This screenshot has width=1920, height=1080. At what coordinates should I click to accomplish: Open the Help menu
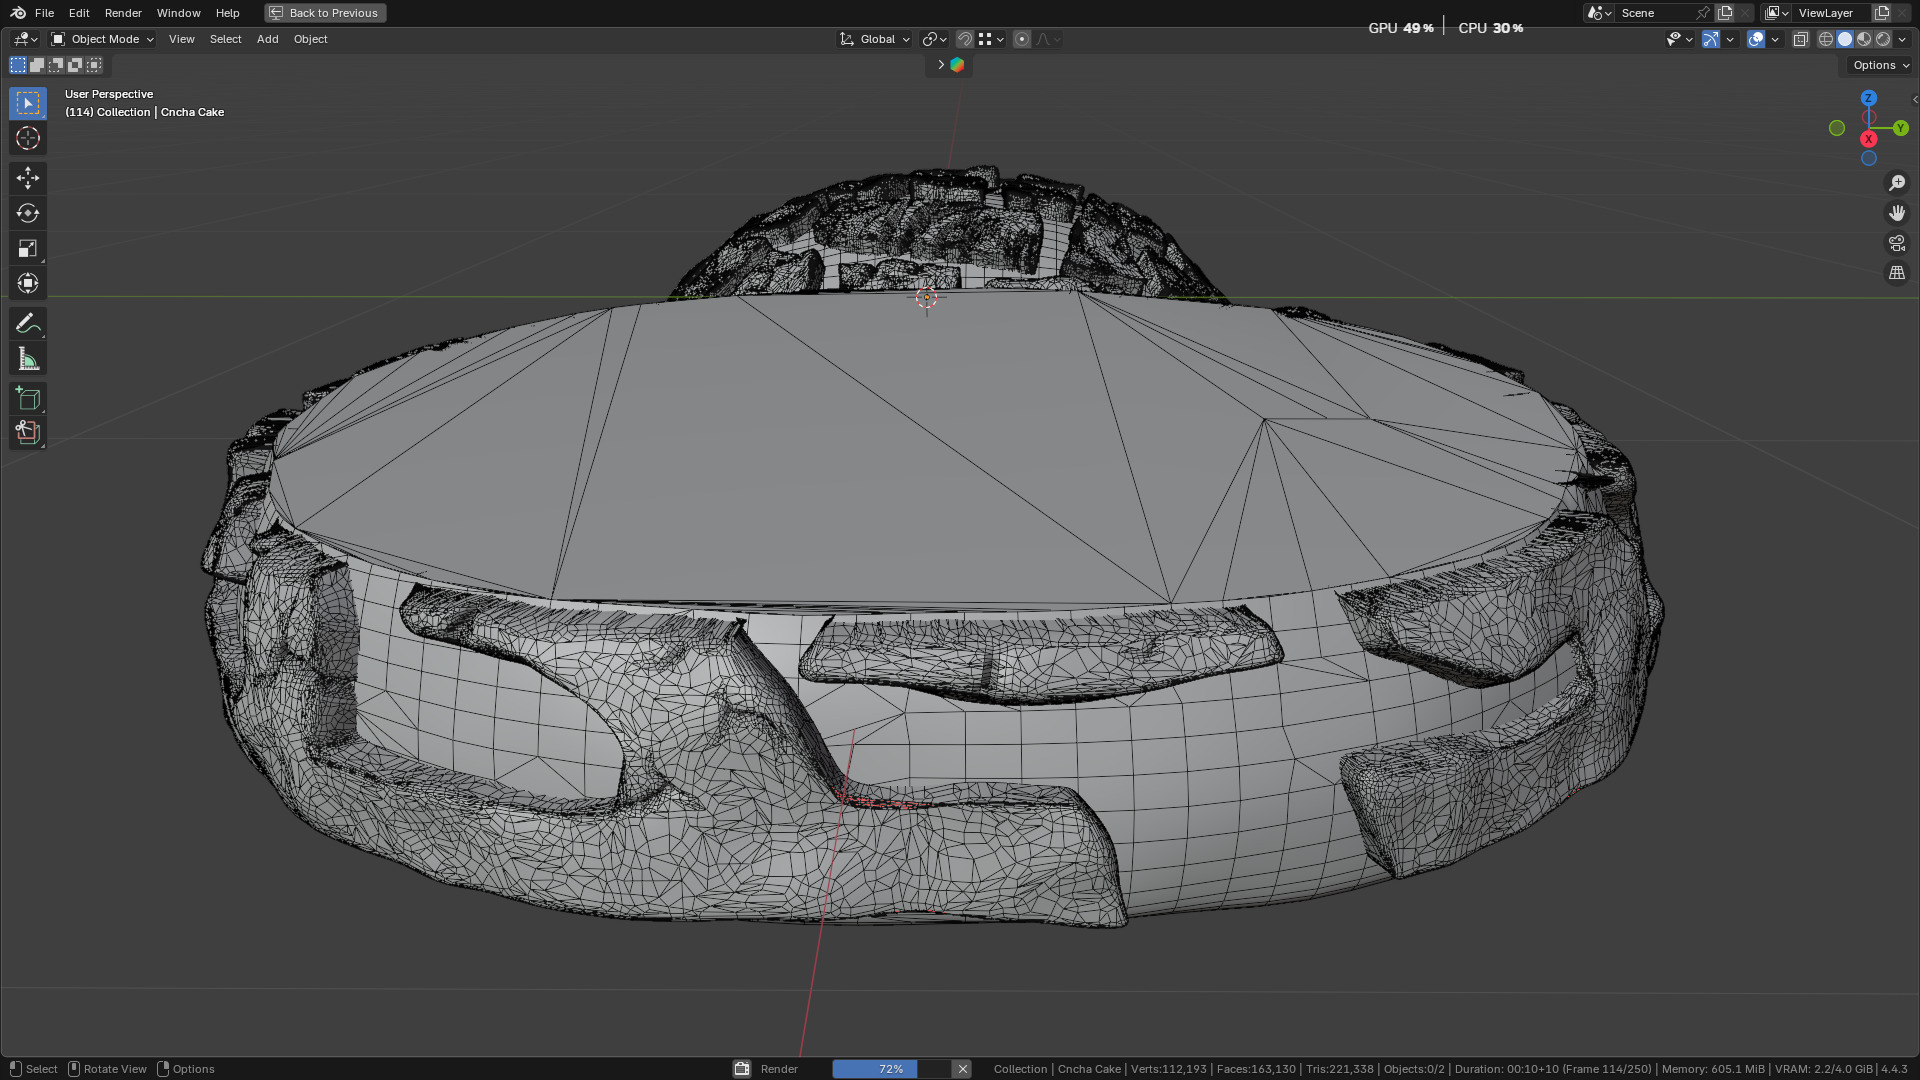[227, 13]
